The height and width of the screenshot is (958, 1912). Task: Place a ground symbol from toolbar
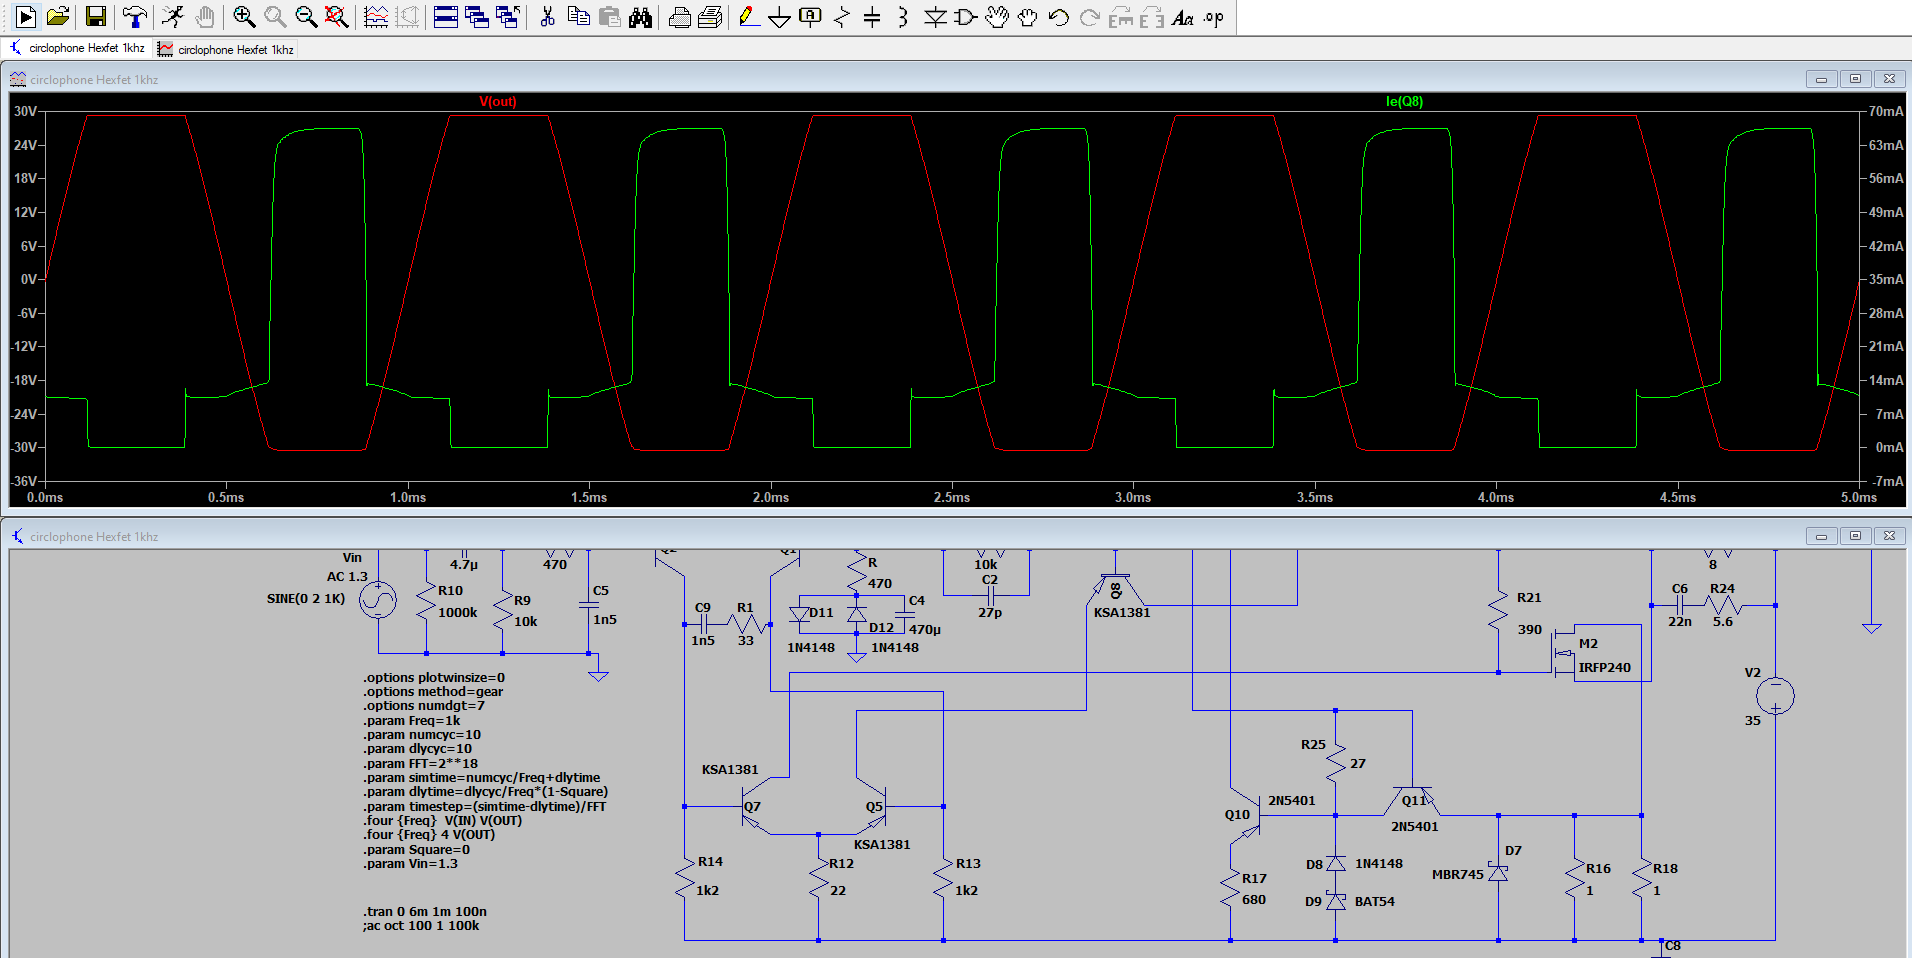(779, 17)
